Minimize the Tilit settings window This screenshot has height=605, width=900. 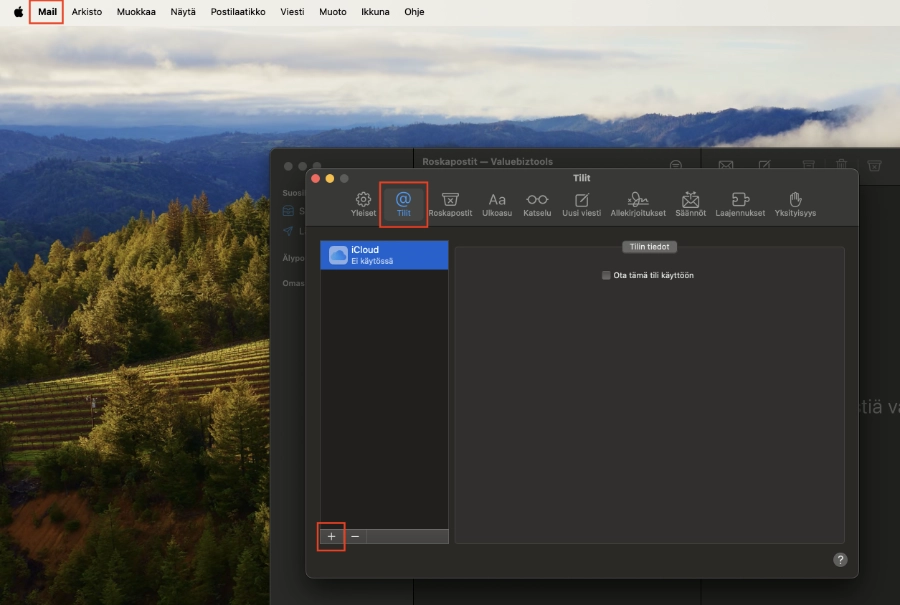(330, 179)
